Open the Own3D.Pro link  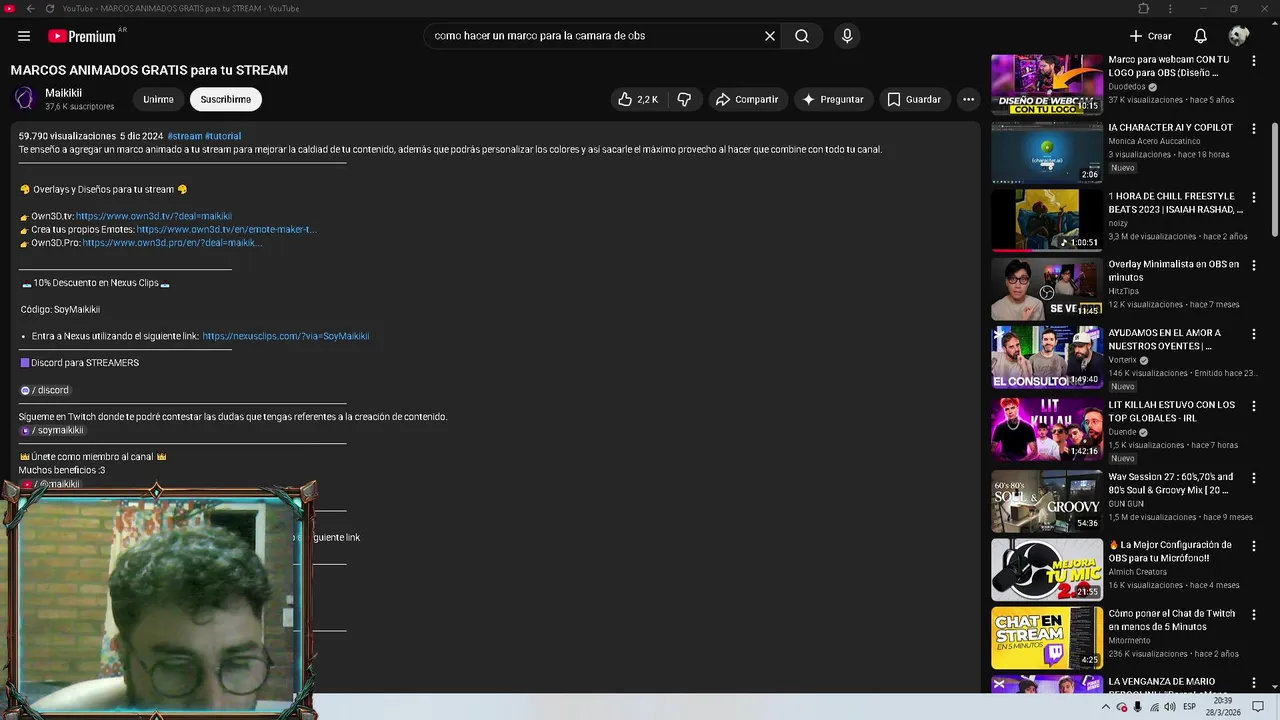point(172,243)
